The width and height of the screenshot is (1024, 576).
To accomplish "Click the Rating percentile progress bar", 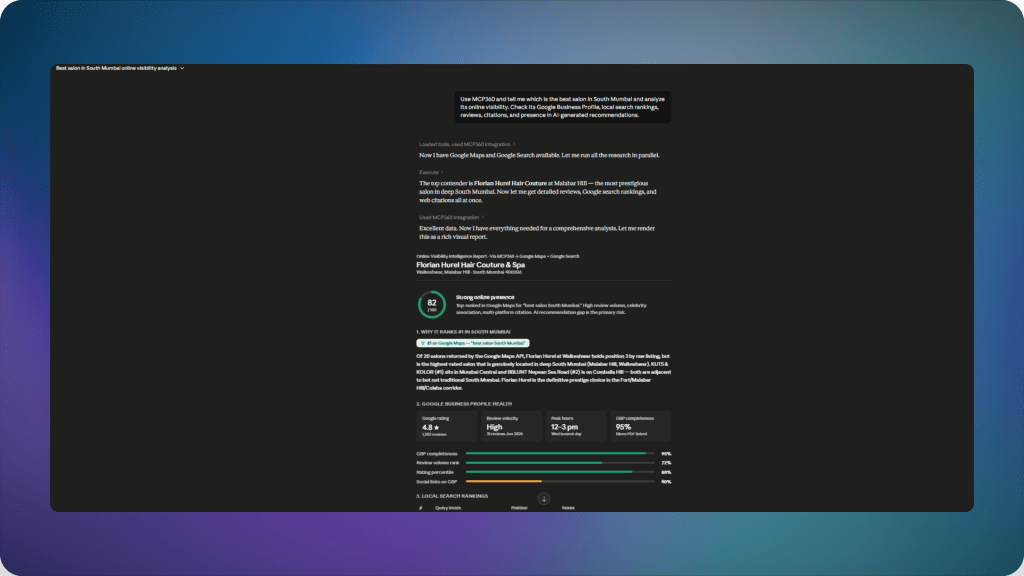I will [x=560, y=472].
